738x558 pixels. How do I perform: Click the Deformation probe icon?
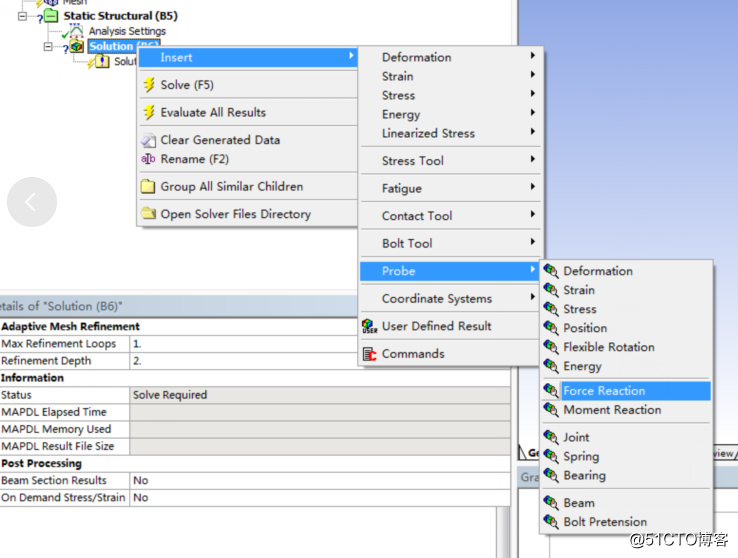551,271
